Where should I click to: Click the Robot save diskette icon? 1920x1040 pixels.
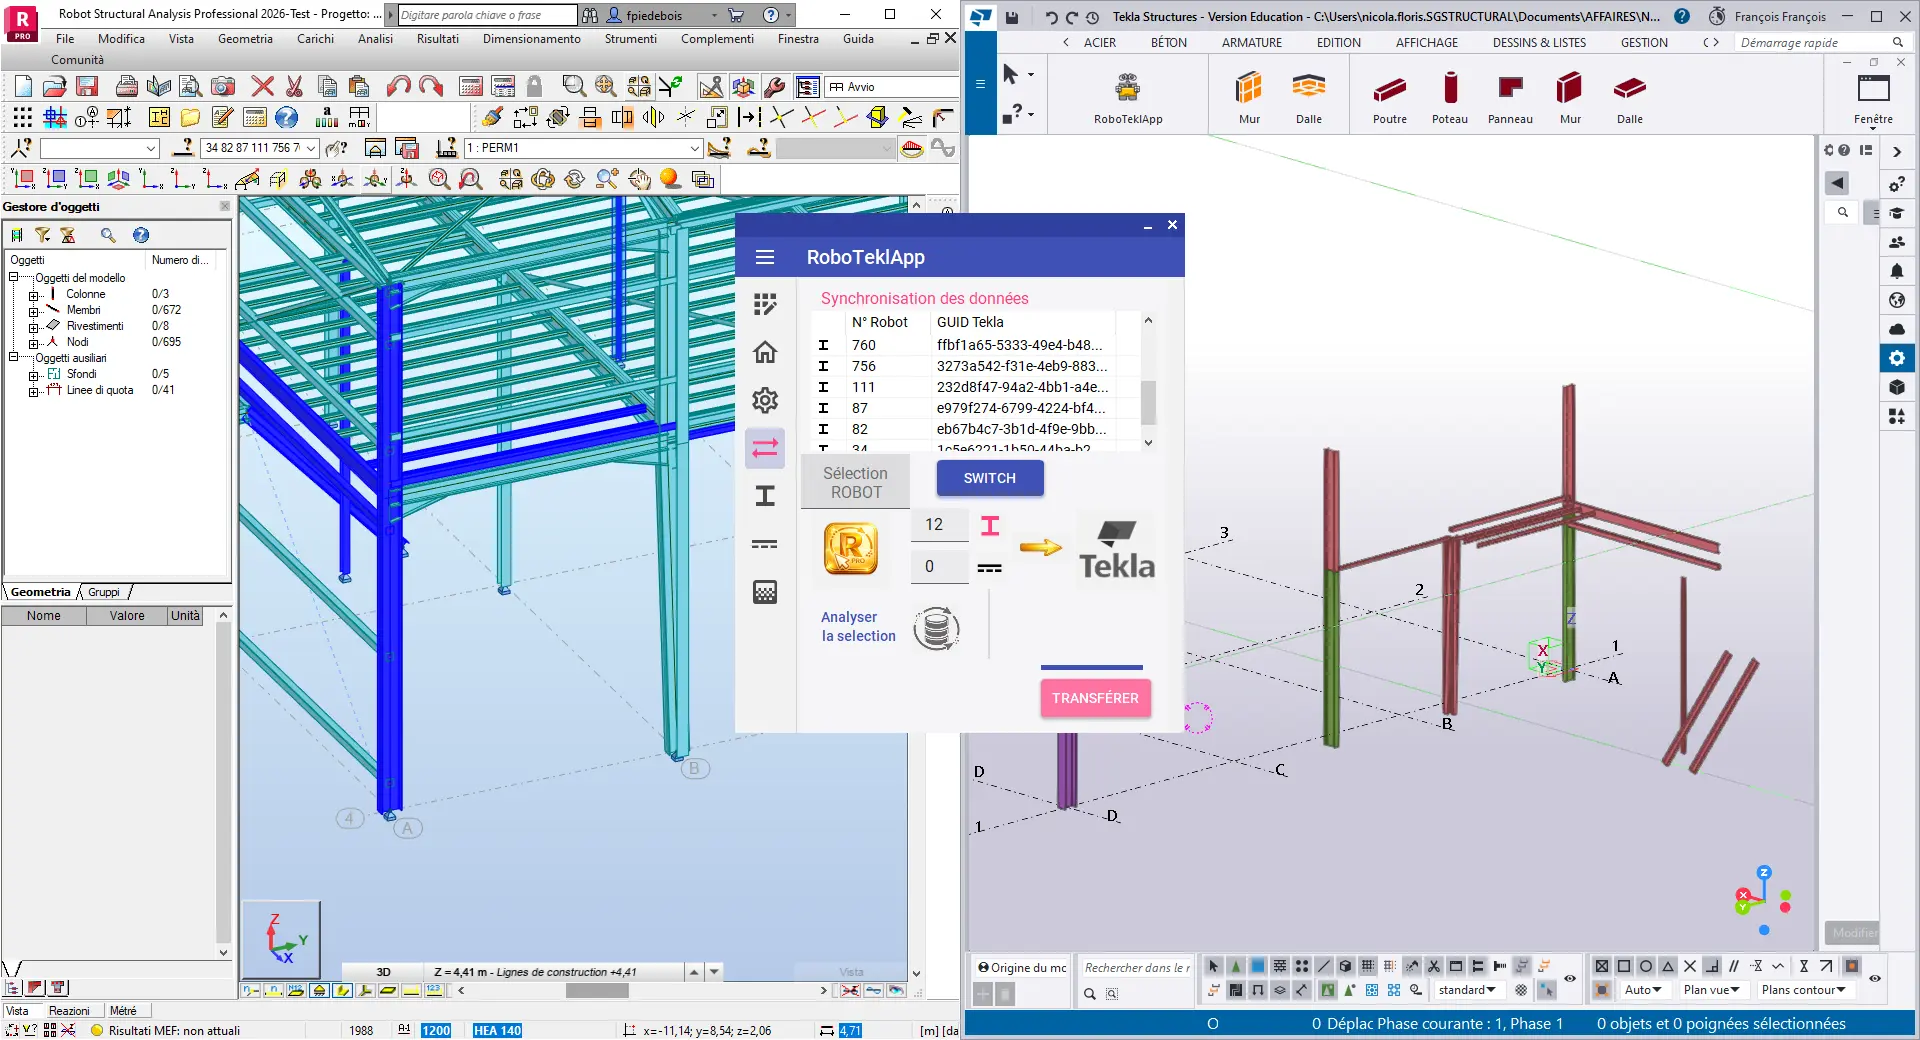87,87
